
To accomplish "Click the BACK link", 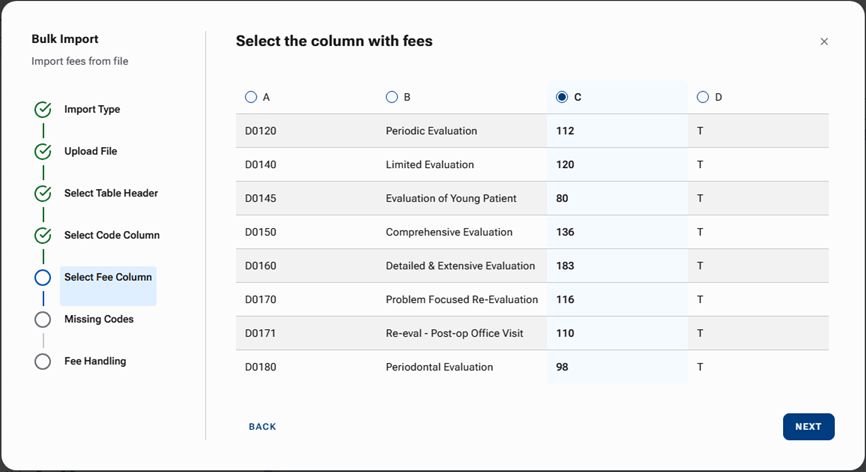I will tap(262, 427).
